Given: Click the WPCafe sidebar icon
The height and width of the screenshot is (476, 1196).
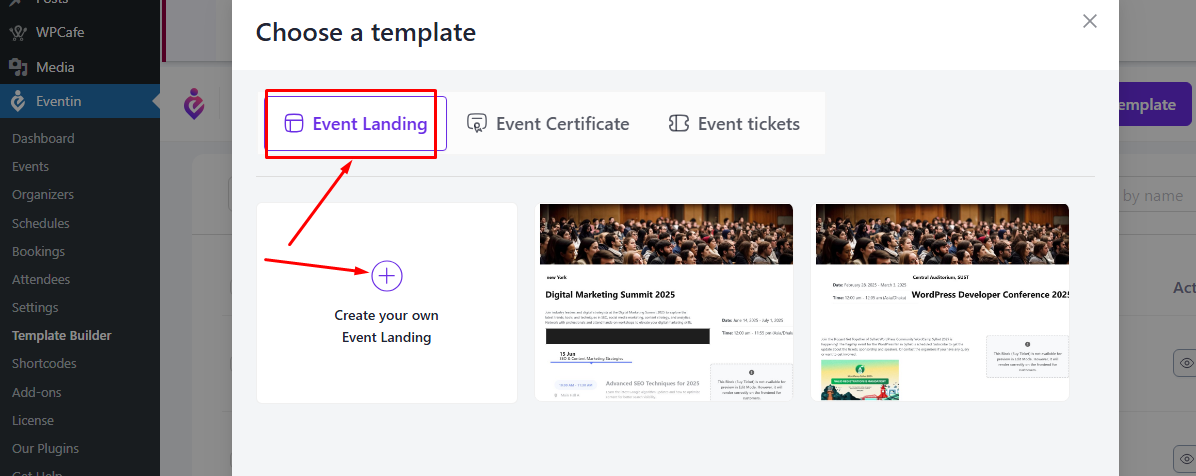Looking at the screenshot, I should [x=18, y=33].
